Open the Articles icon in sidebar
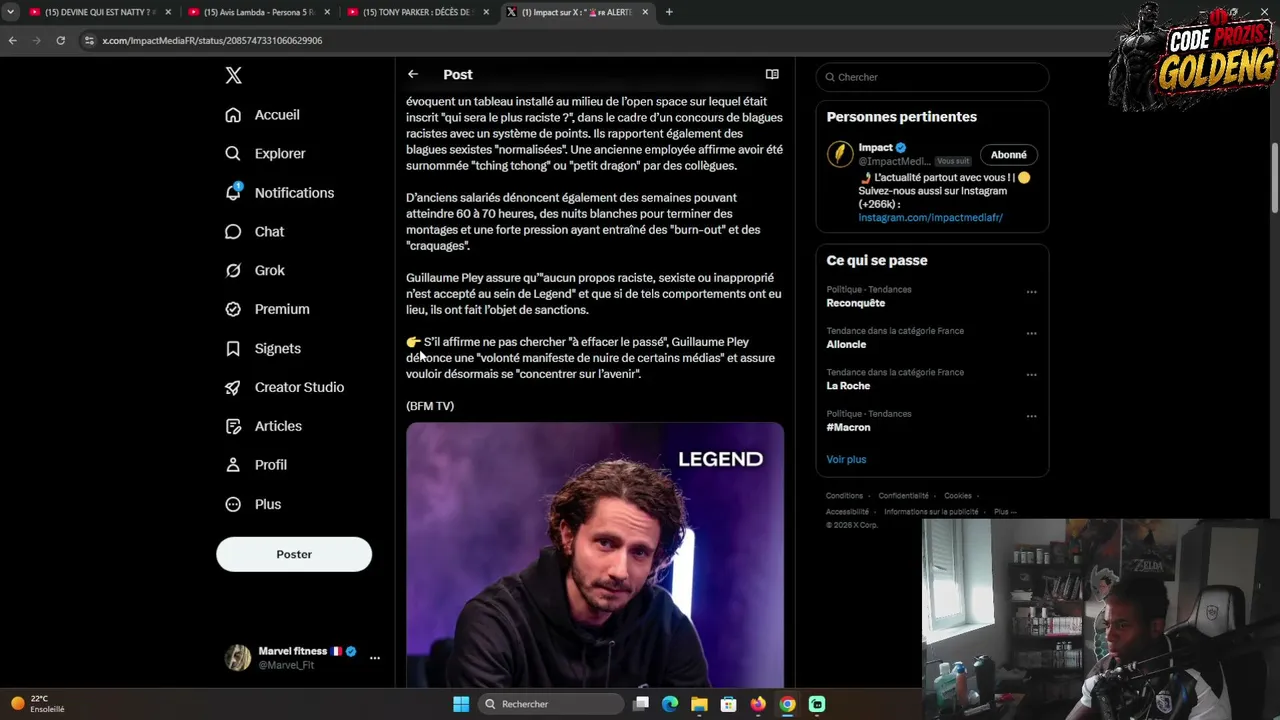The height and width of the screenshot is (720, 1280). click(x=233, y=426)
